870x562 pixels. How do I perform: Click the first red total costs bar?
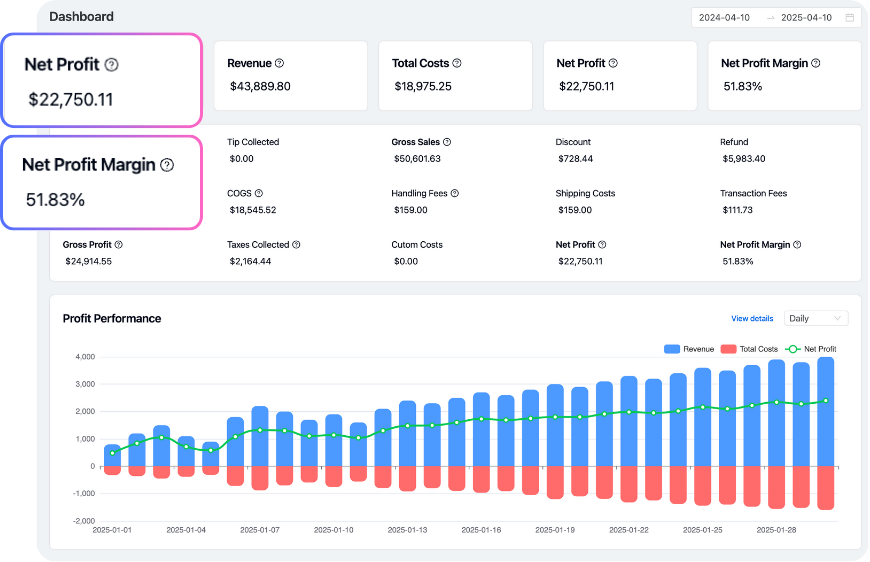112,470
